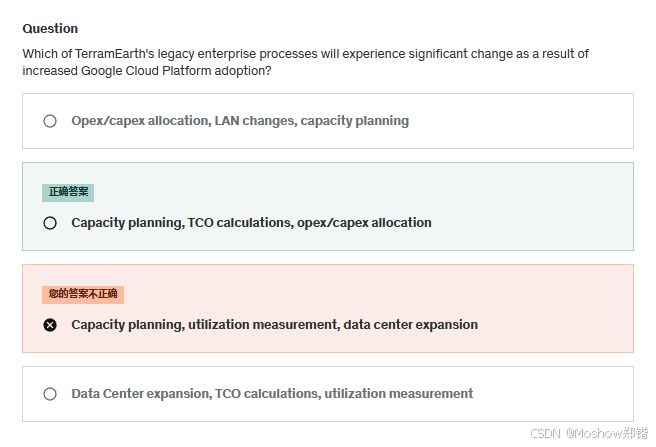Select radio button for "Capacity planning, TCO calculations"
656x447 pixels.
coord(50,223)
